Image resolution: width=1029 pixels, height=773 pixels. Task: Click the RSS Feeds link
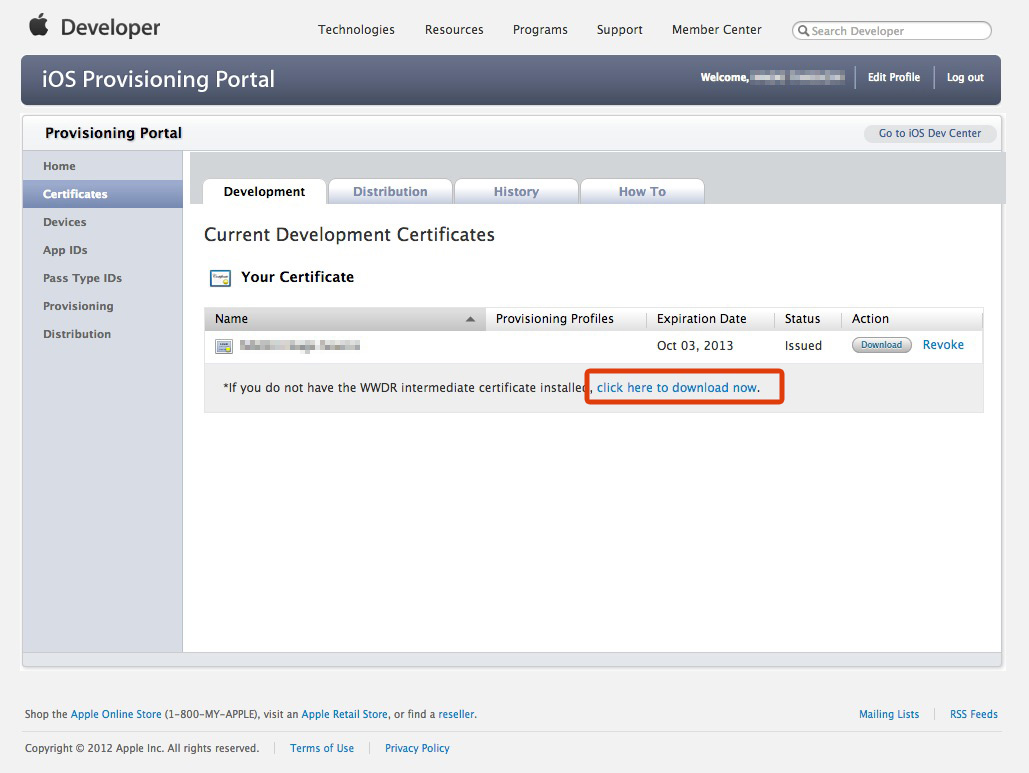coord(973,714)
